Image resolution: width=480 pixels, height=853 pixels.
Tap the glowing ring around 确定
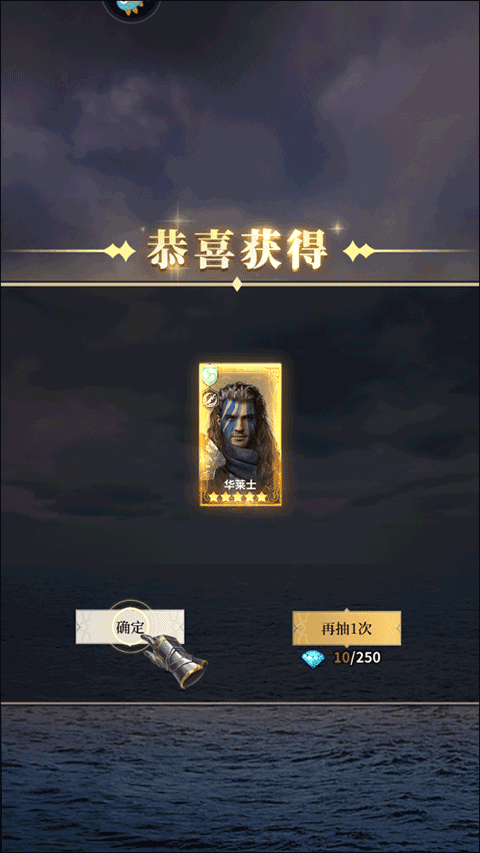pyautogui.click(x=130, y=626)
